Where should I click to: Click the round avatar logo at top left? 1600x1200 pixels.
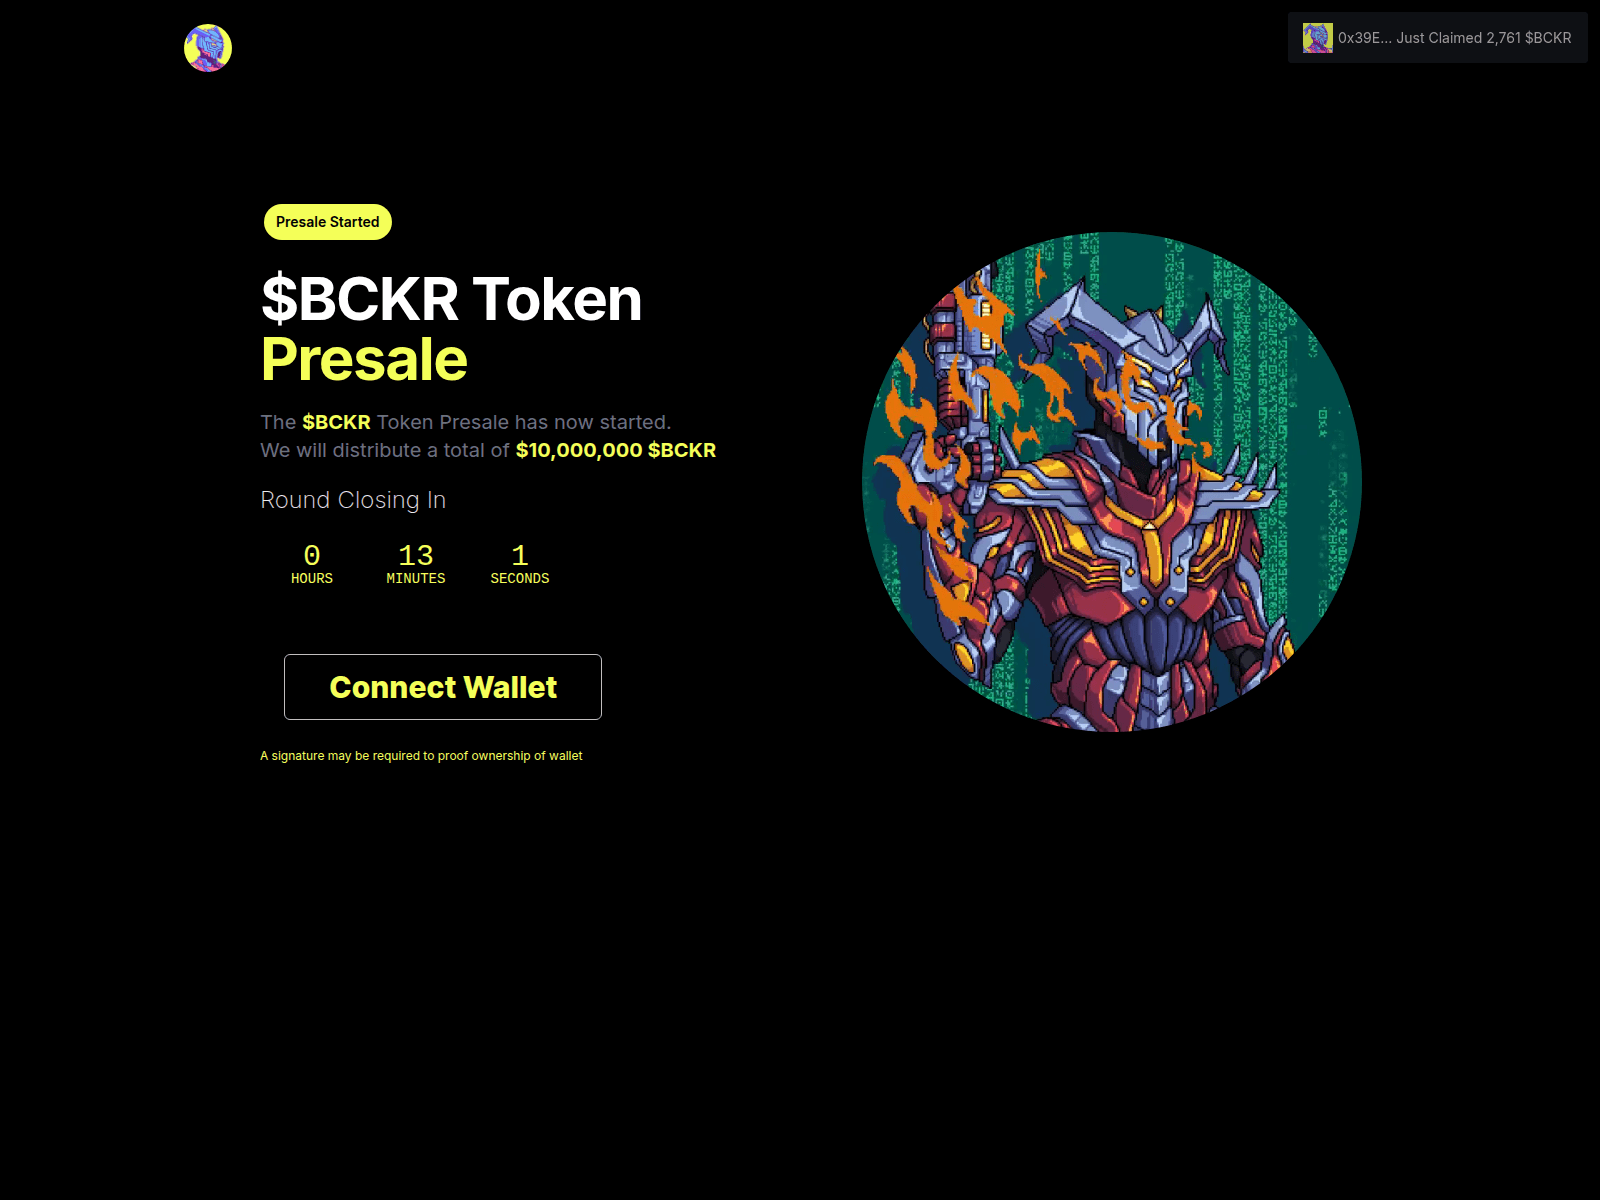point(208,48)
